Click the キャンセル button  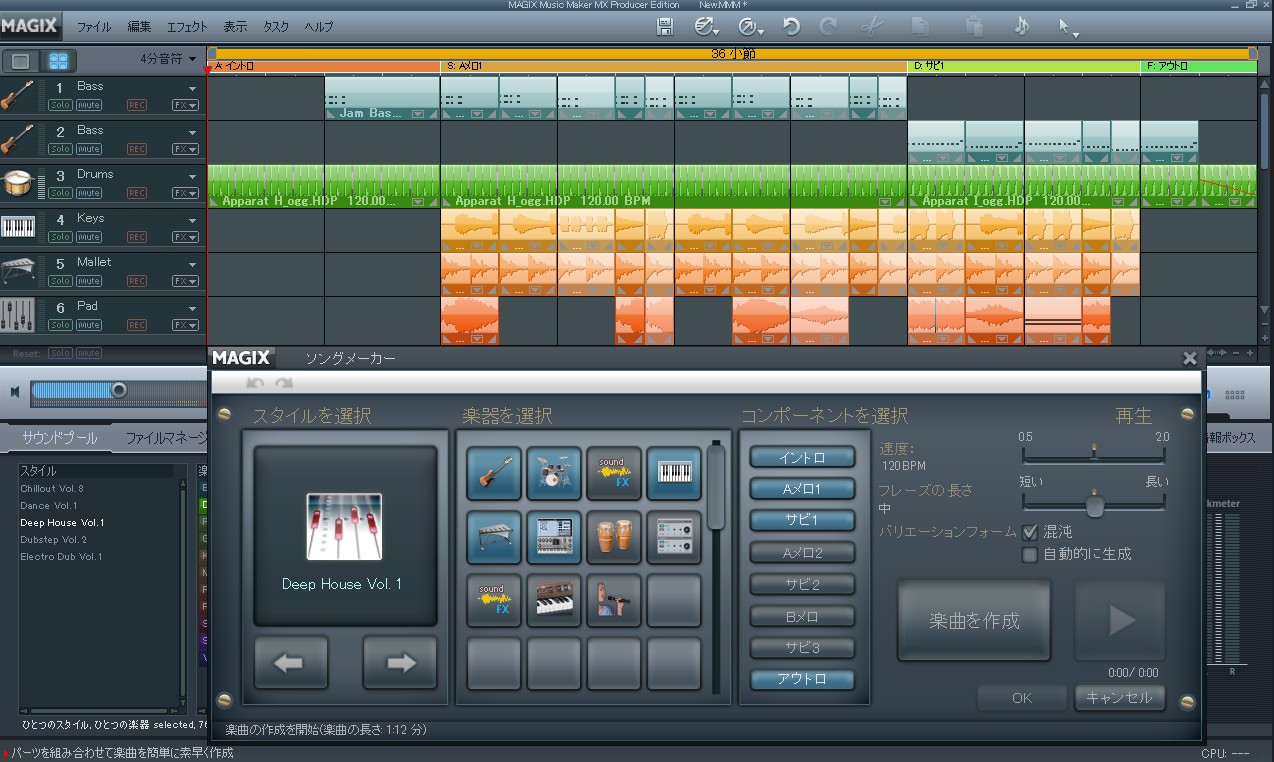point(1120,698)
